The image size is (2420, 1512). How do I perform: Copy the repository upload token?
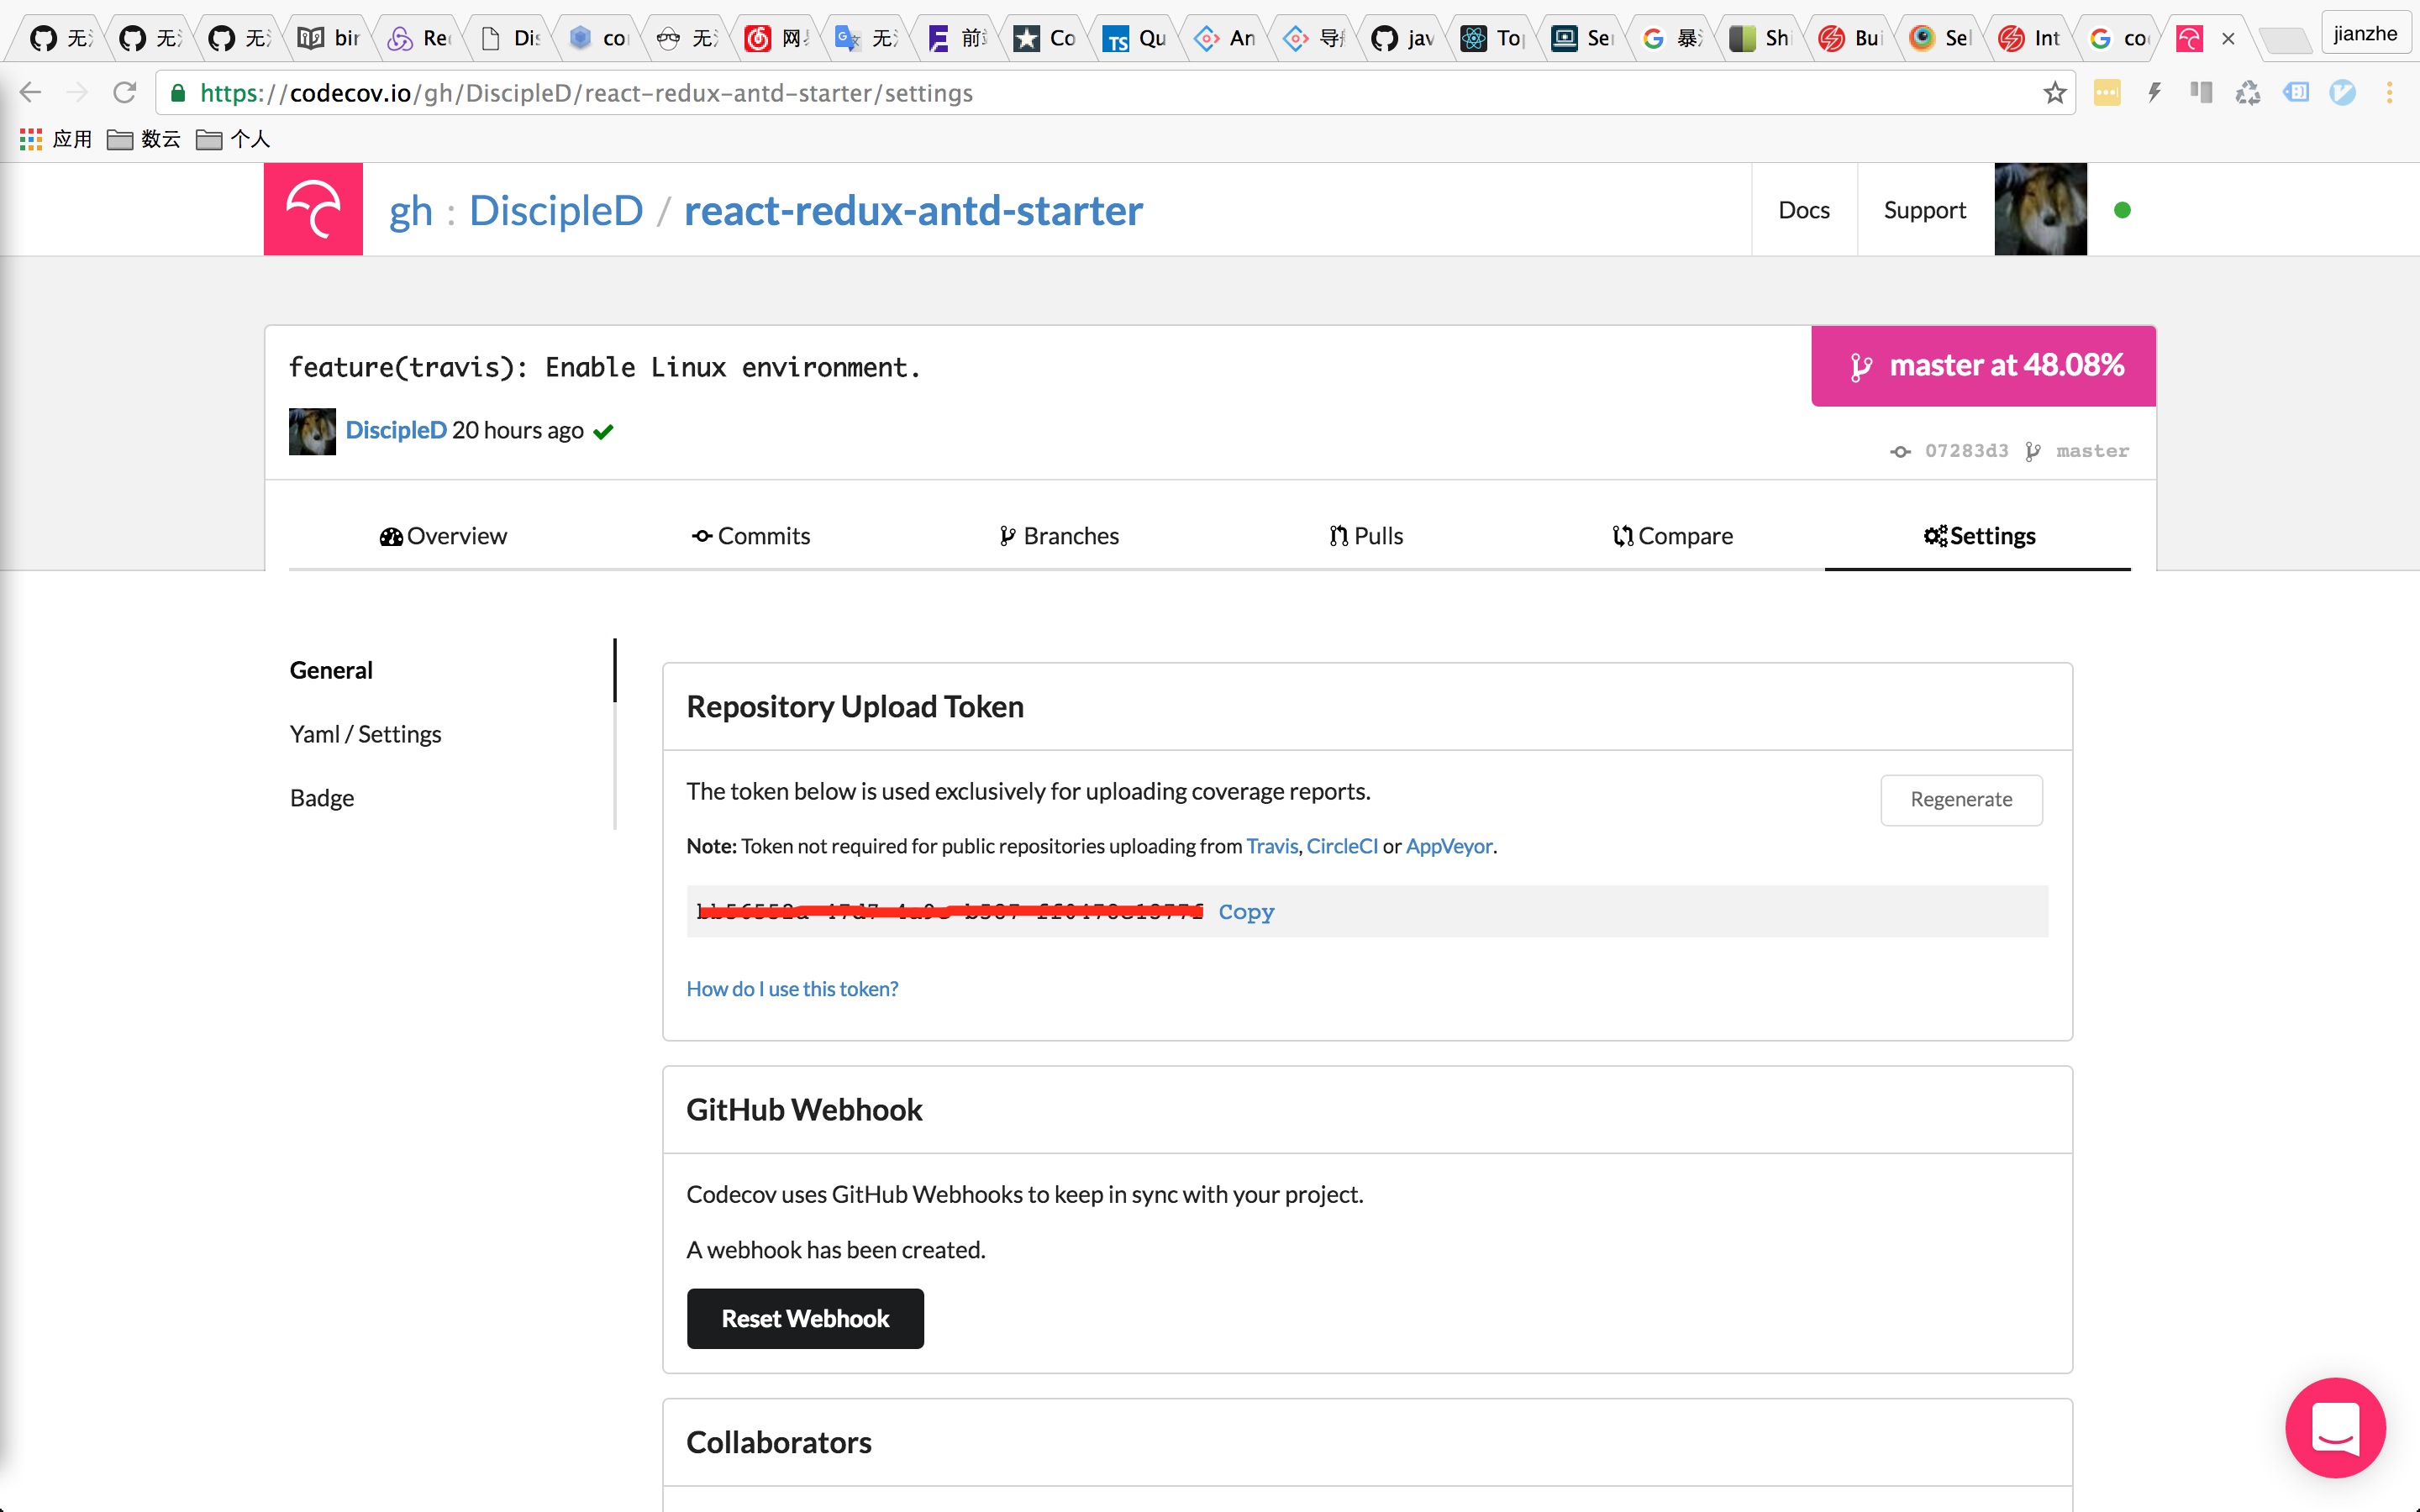(1246, 911)
